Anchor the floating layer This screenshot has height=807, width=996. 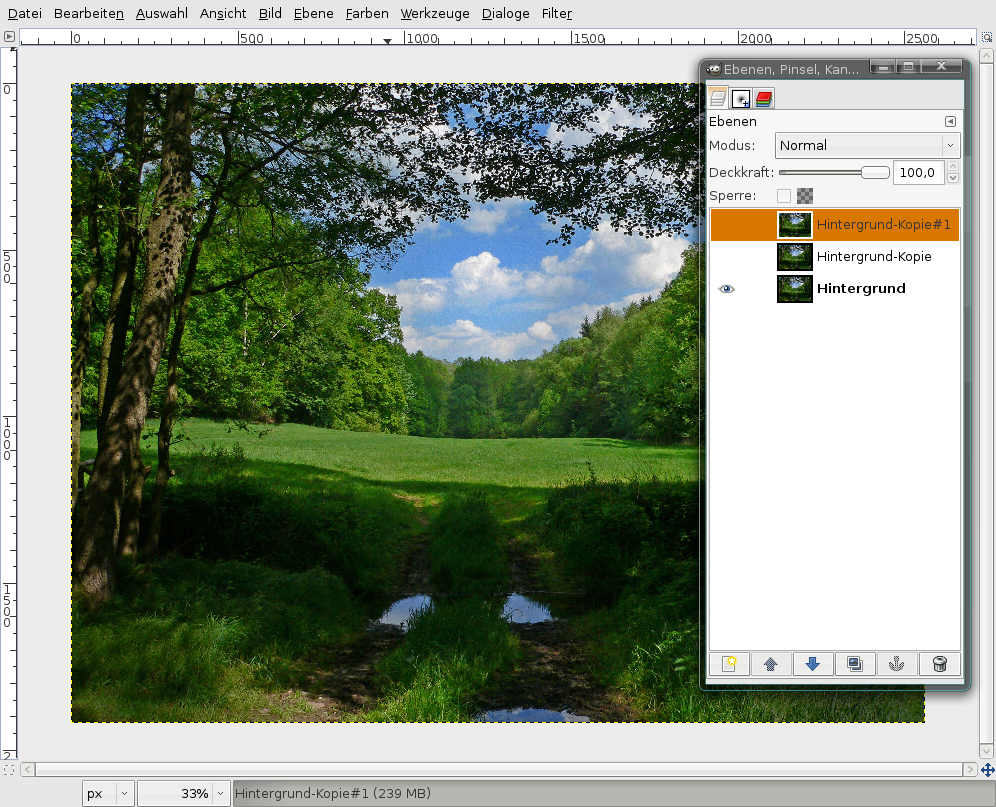896,664
